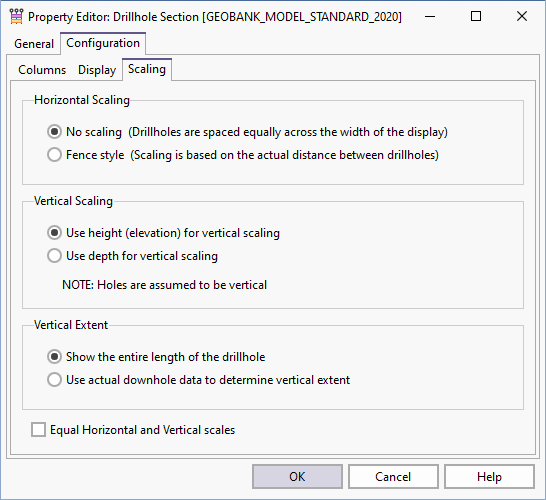The image size is (546, 500).
Task: Confirm settings with the OK button
Action: (x=297, y=477)
